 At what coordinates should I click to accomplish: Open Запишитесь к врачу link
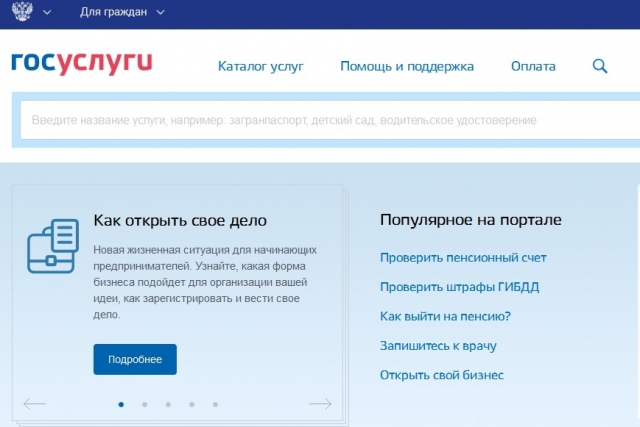pos(438,346)
